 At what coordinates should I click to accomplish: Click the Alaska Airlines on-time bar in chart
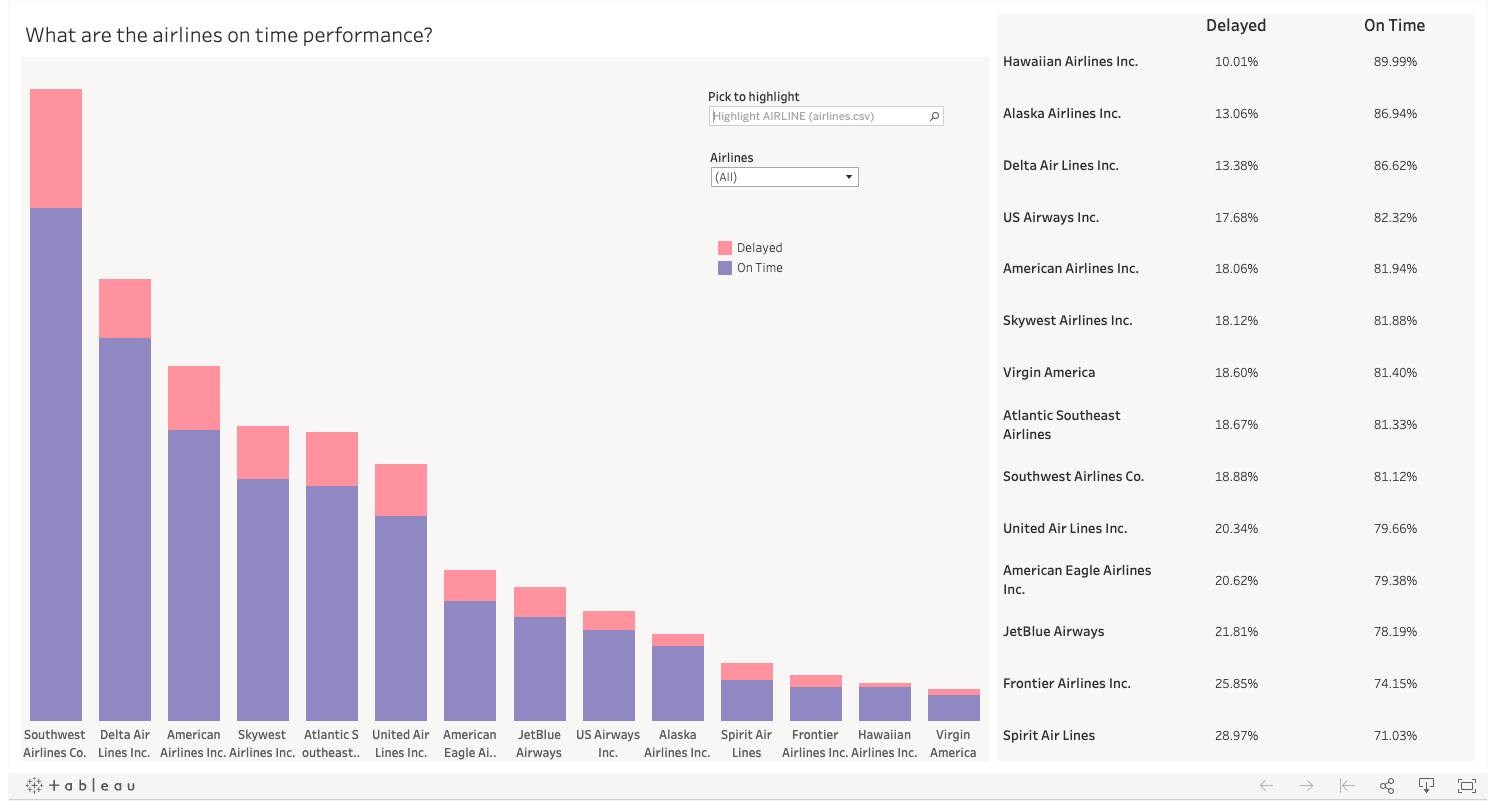[x=678, y=683]
